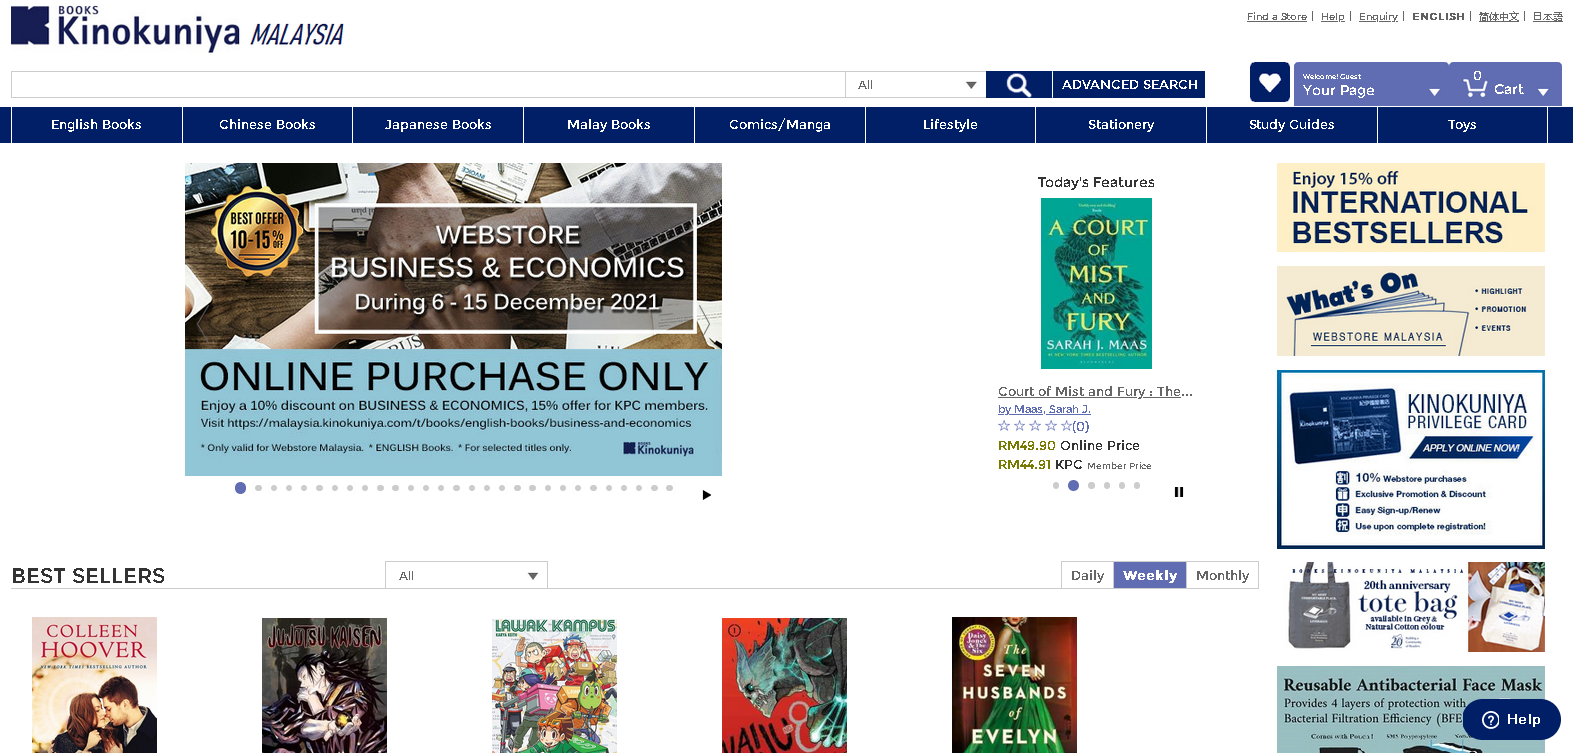Image resolution: width=1573 pixels, height=753 pixels.
Task: Click the A Court of Mist and Fury cover
Action: click(1096, 283)
